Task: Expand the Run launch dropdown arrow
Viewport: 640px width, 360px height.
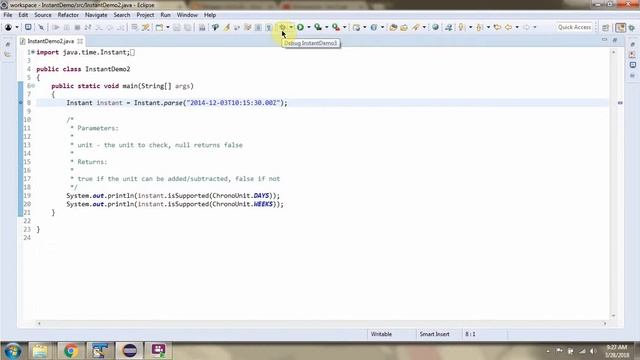Action: tap(309, 27)
